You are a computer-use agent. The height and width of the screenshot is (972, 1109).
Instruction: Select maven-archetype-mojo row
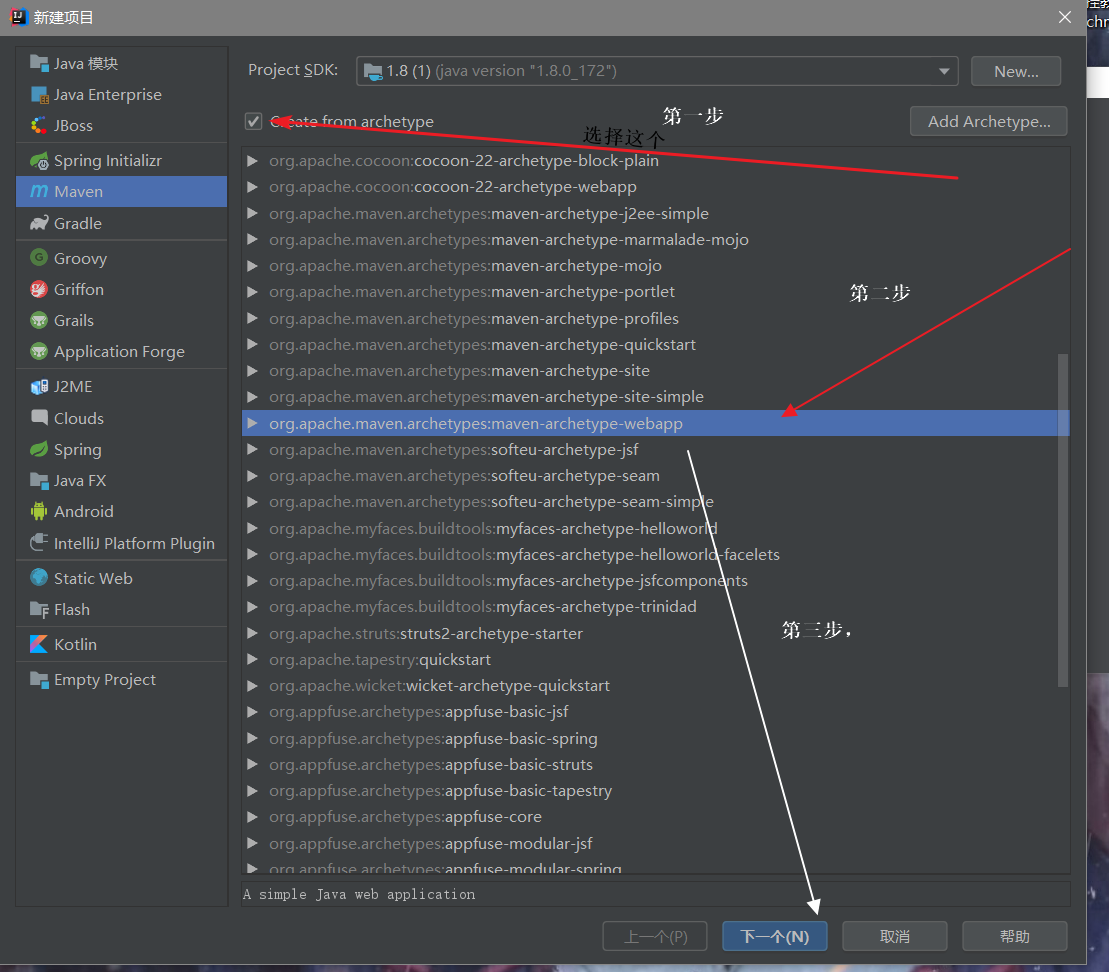pyautogui.click(x=655, y=266)
